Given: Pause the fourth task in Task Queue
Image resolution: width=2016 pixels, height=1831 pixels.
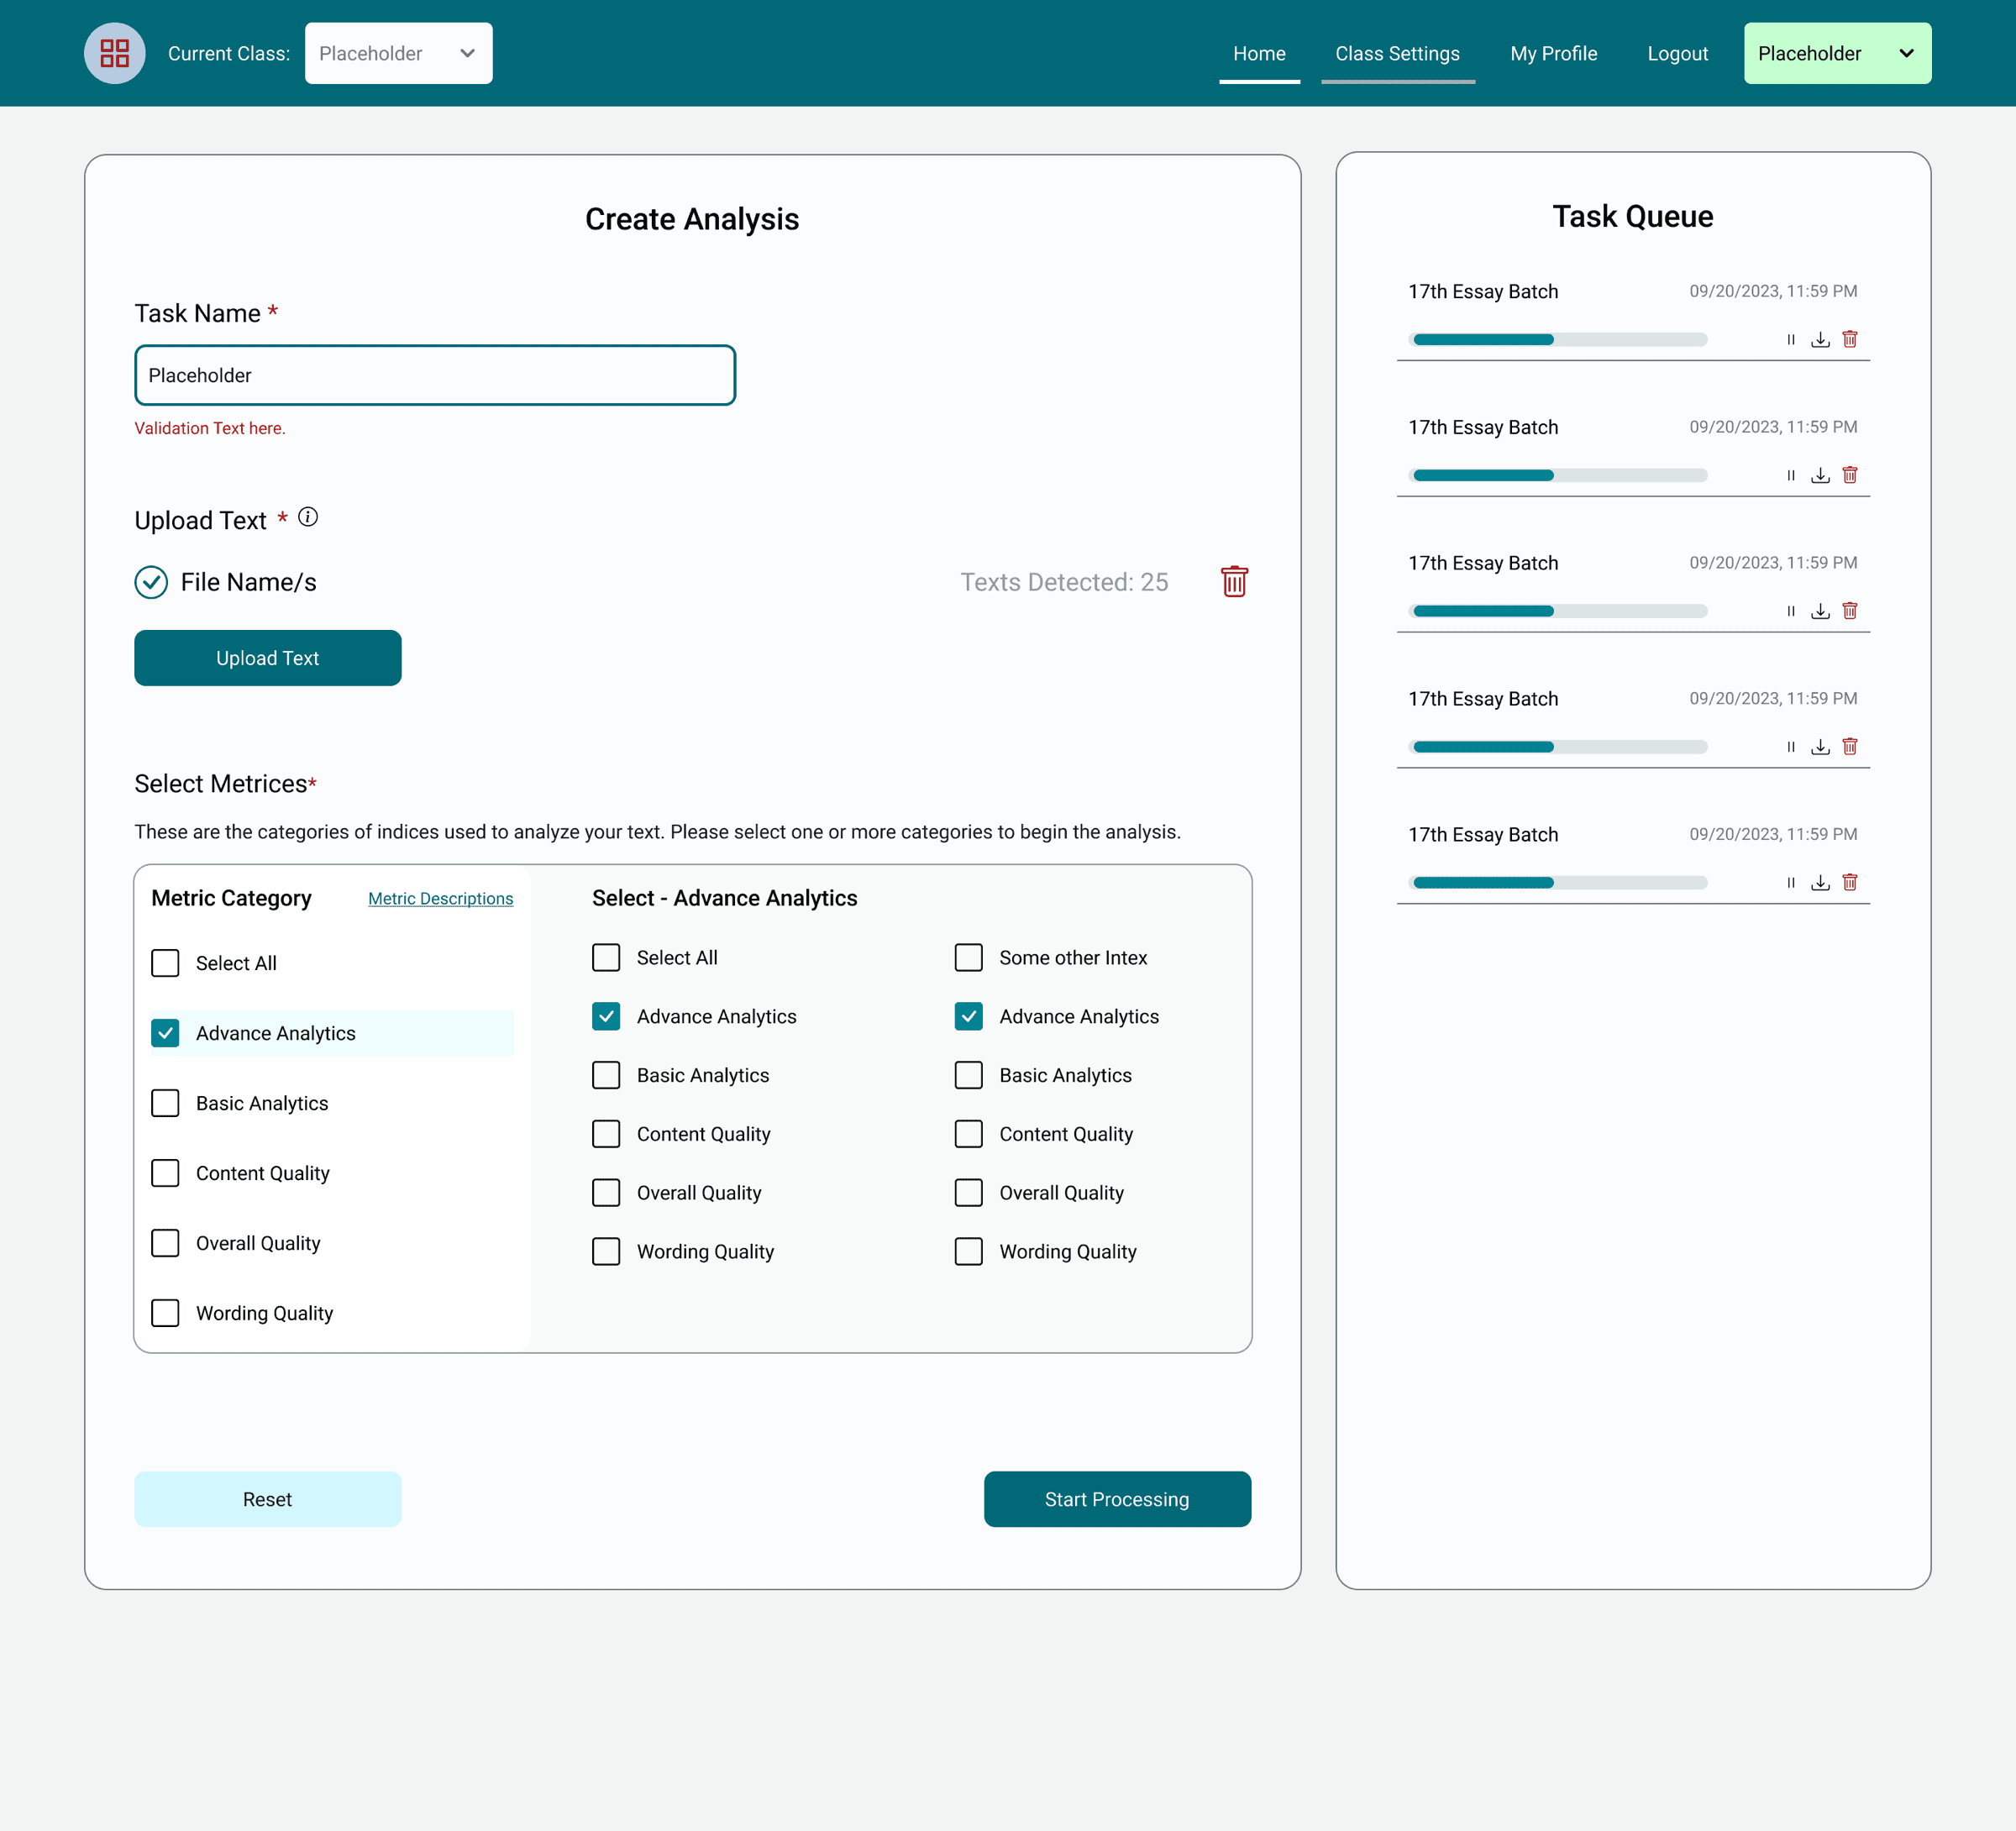Looking at the screenshot, I should [x=1791, y=747].
